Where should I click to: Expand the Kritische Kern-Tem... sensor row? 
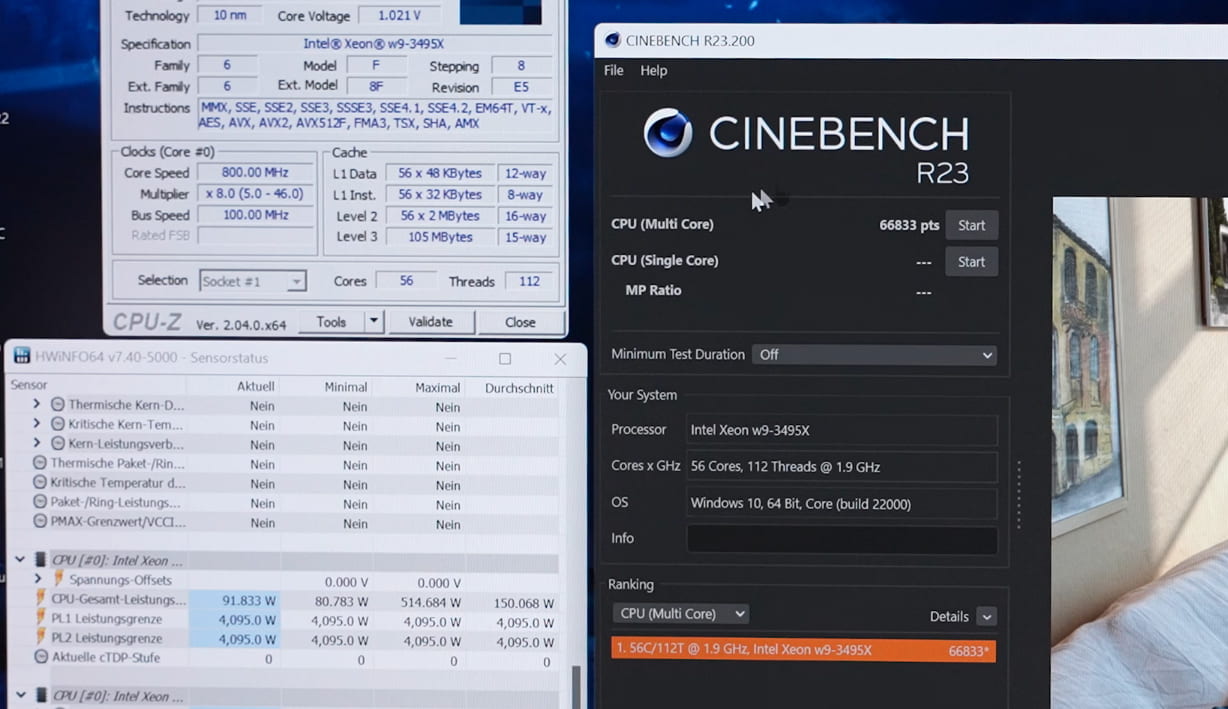37,424
